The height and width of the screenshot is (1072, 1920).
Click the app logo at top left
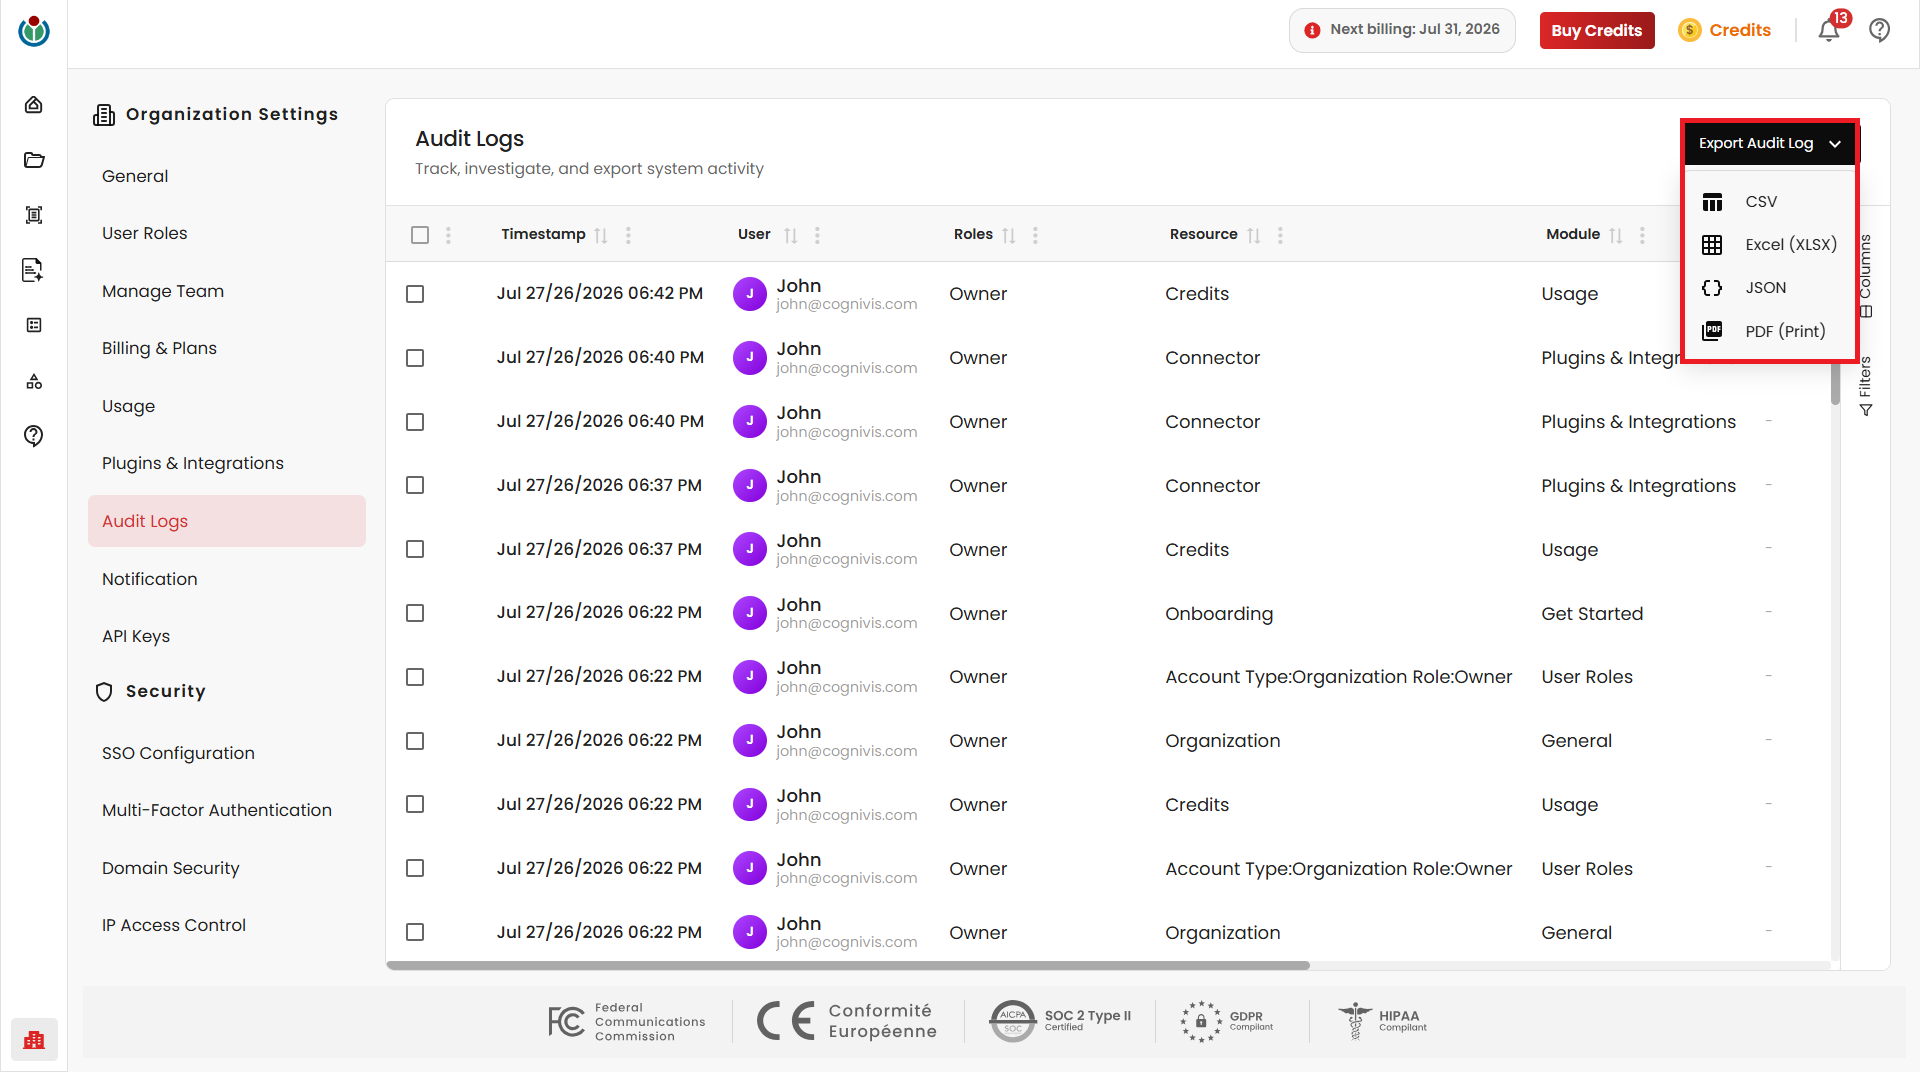coord(34,31)
